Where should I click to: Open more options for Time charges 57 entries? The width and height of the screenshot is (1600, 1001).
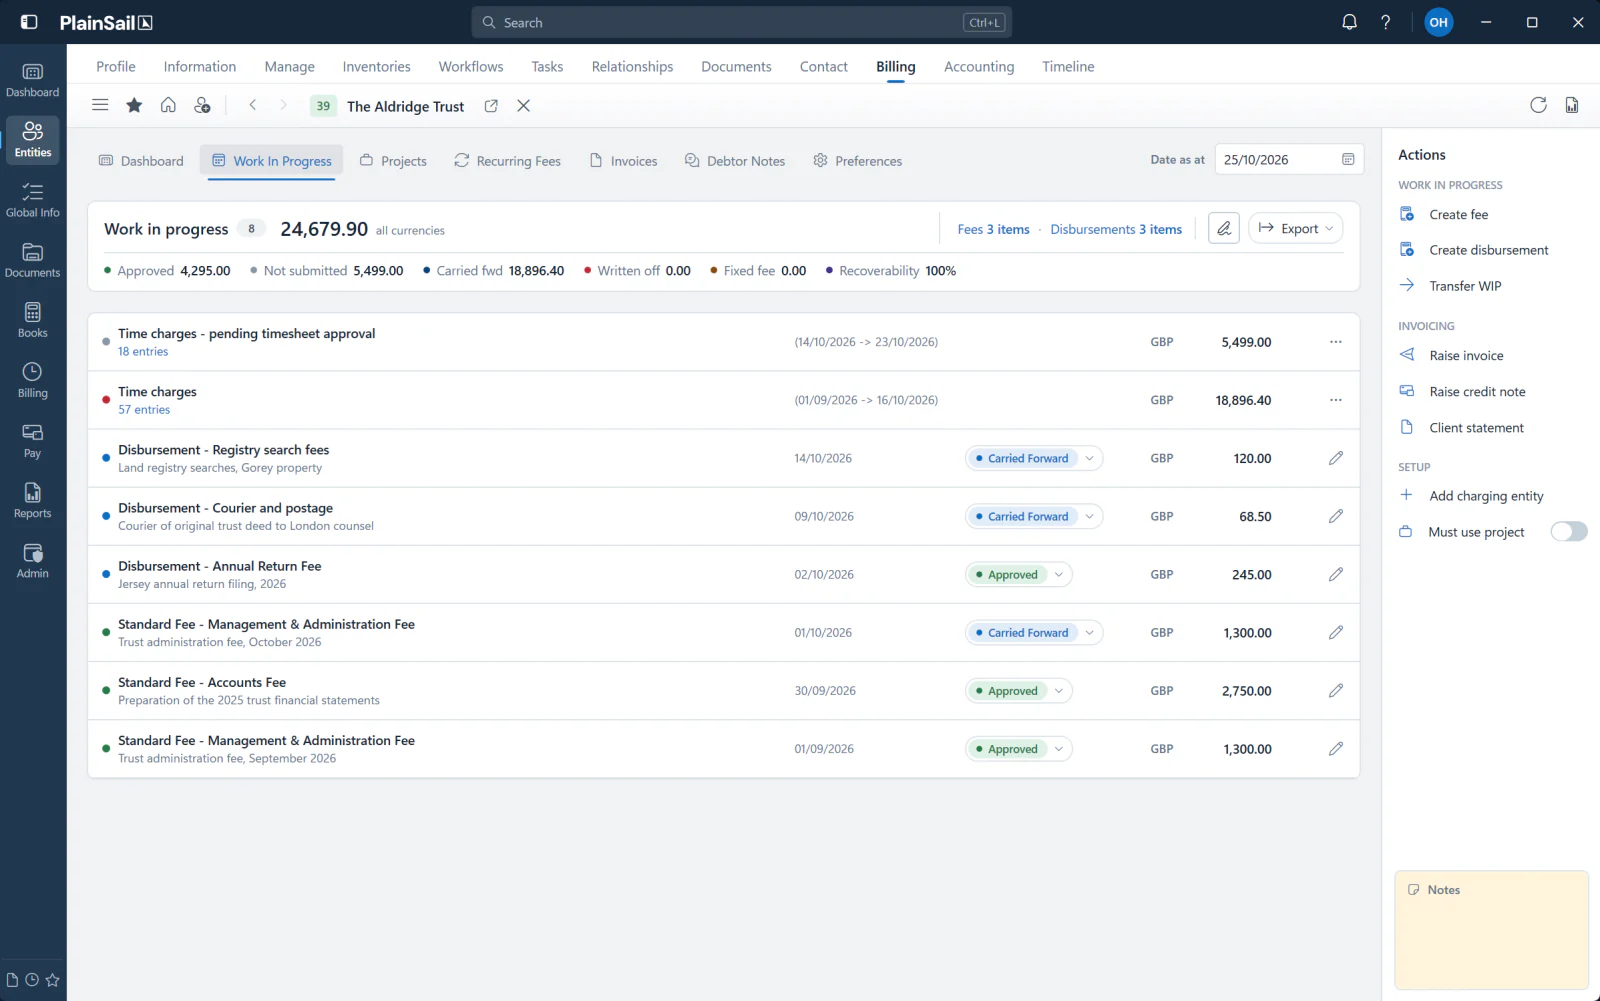(x=1335, y=400)
